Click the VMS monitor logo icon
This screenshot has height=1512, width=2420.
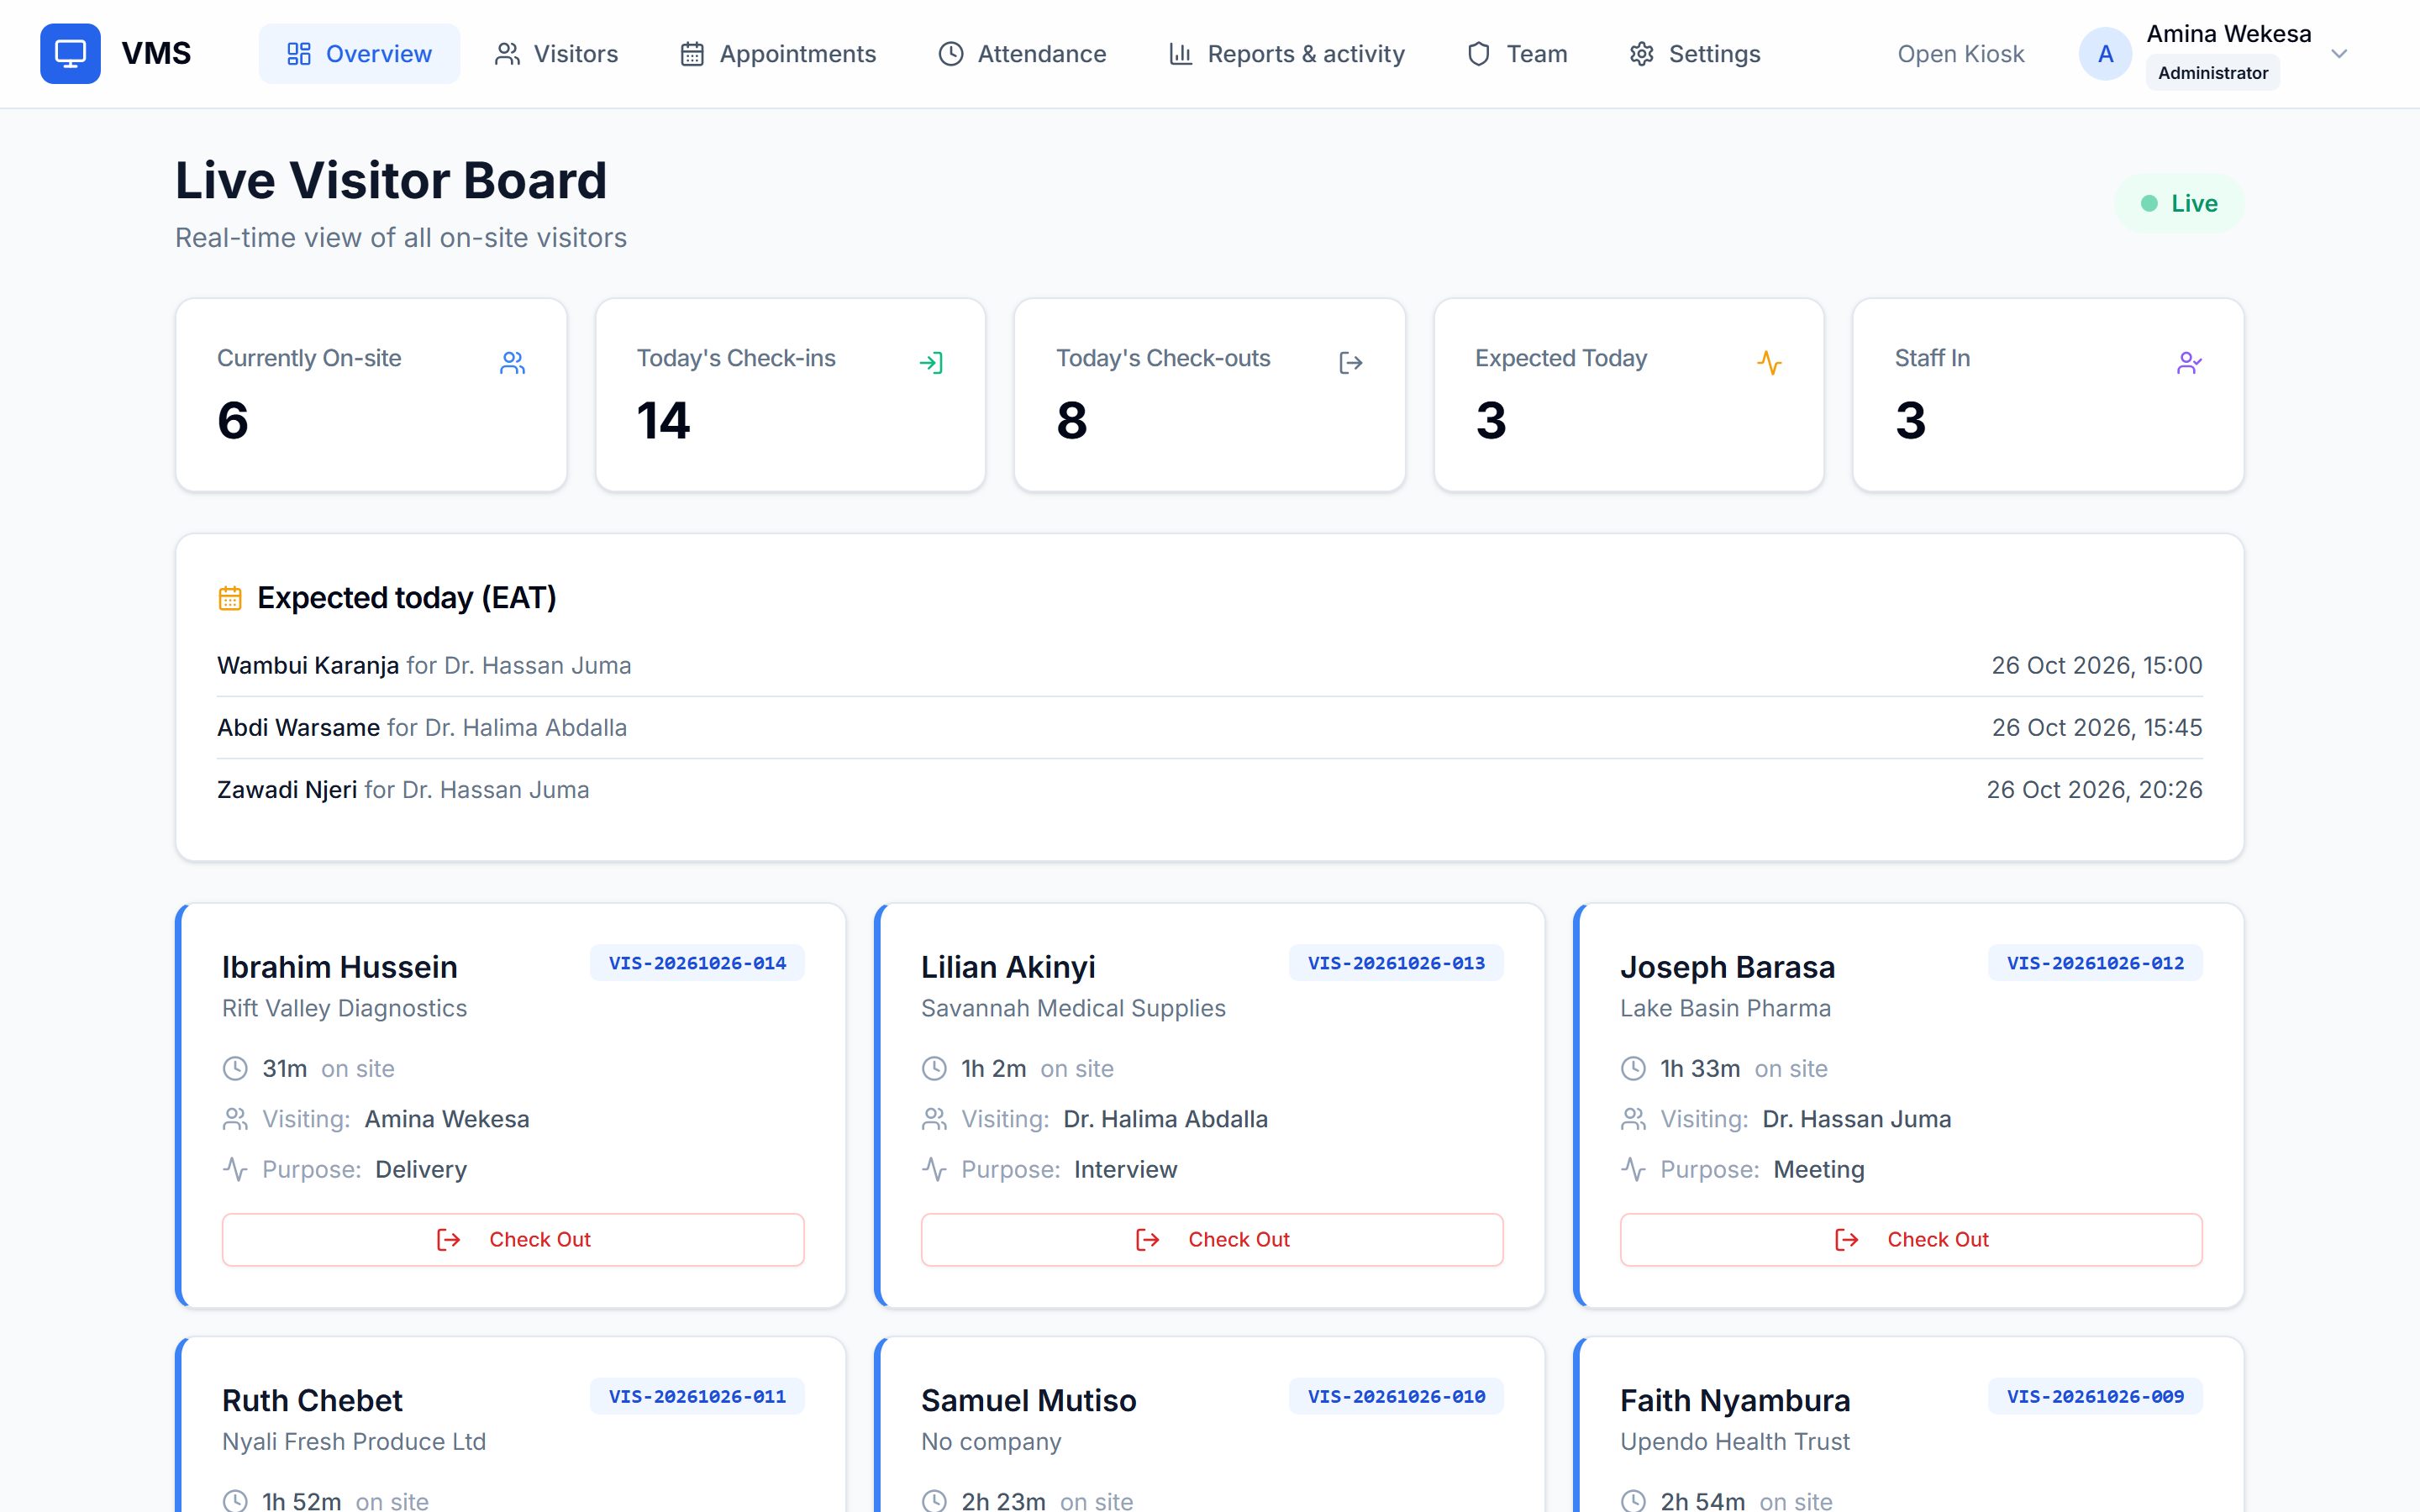pyautogui.click(x=70, y=54)
